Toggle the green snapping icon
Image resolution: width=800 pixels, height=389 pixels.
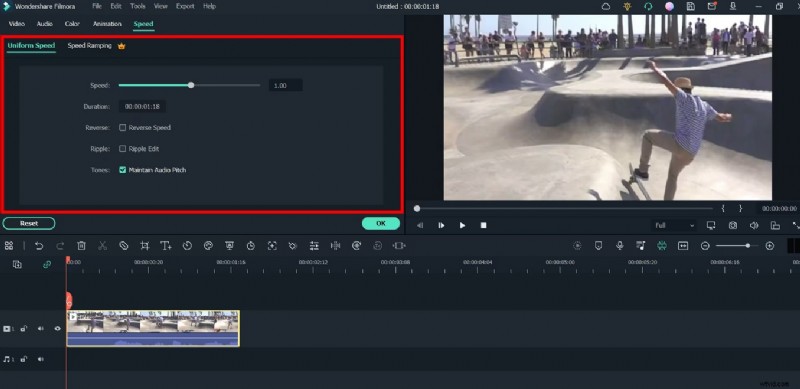pyautogui.click(x=662, y=246)
